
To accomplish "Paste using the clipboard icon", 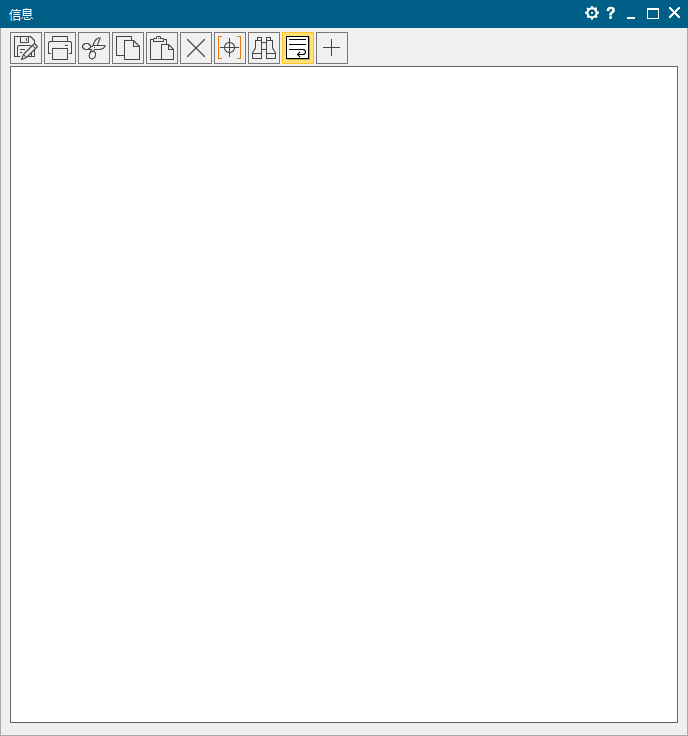I will (162, 48).
